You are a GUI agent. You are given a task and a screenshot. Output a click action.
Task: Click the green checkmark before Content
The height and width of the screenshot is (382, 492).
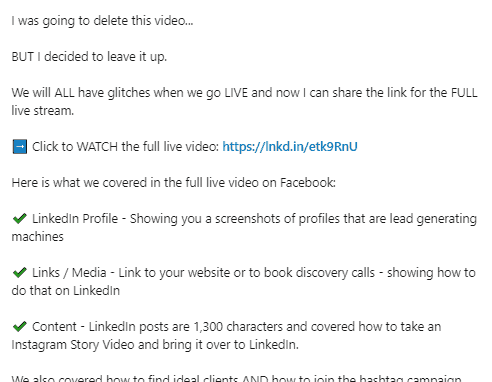coord(20,327)
